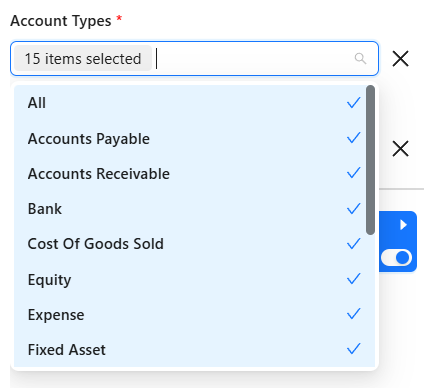Deselect Accounts Receivable option
This screenshot has width=424, height=388.
click(194, 173)
